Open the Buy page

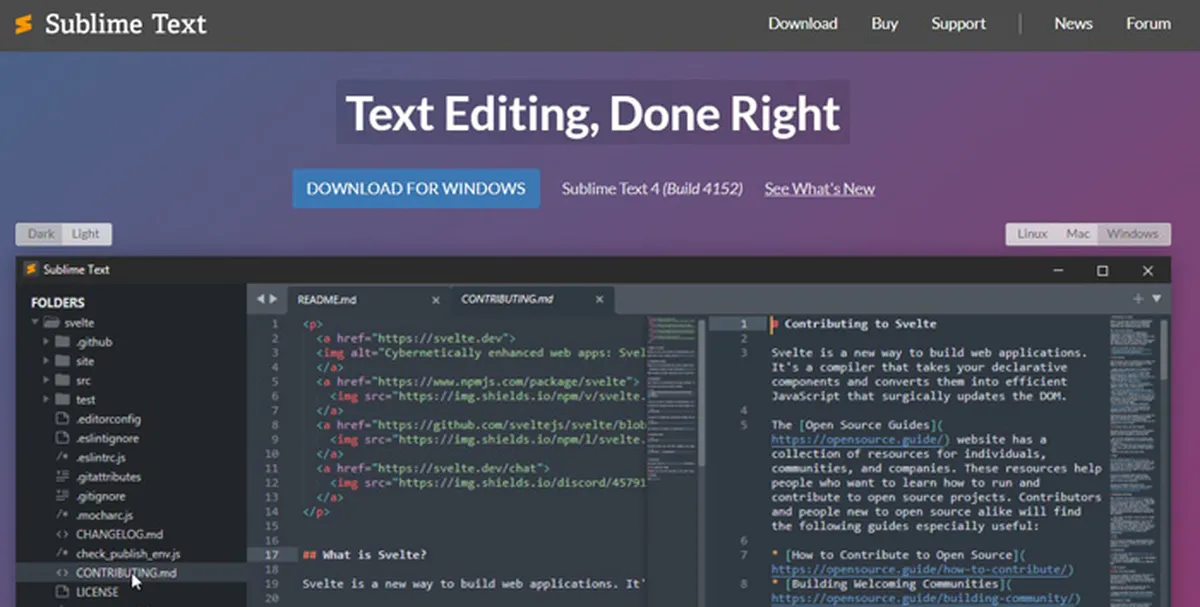click(884, 24)
